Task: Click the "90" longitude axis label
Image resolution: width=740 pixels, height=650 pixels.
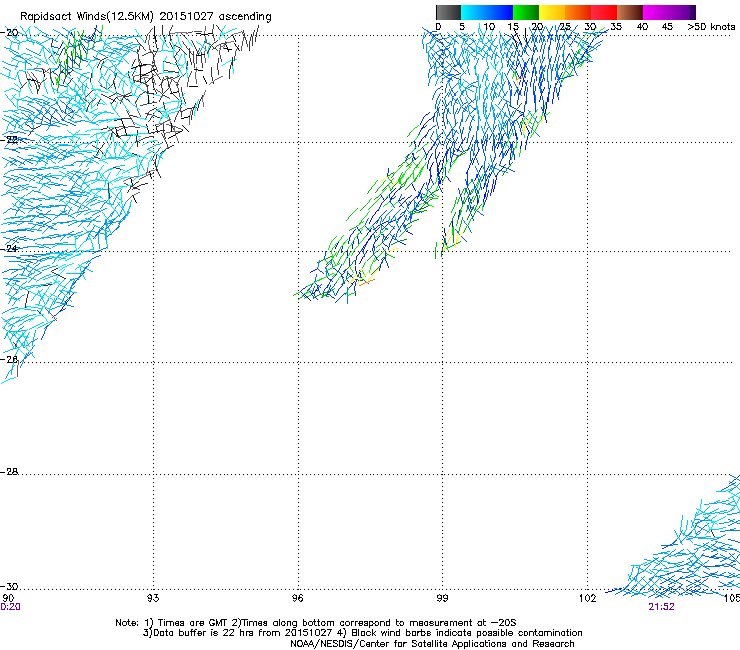Action: 8,598
